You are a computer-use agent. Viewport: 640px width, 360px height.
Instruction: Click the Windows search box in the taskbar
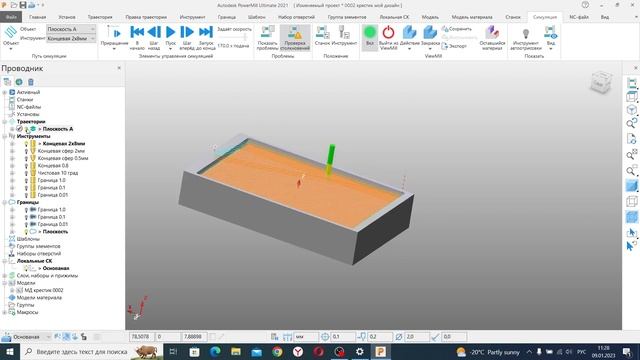pos(91,351)
